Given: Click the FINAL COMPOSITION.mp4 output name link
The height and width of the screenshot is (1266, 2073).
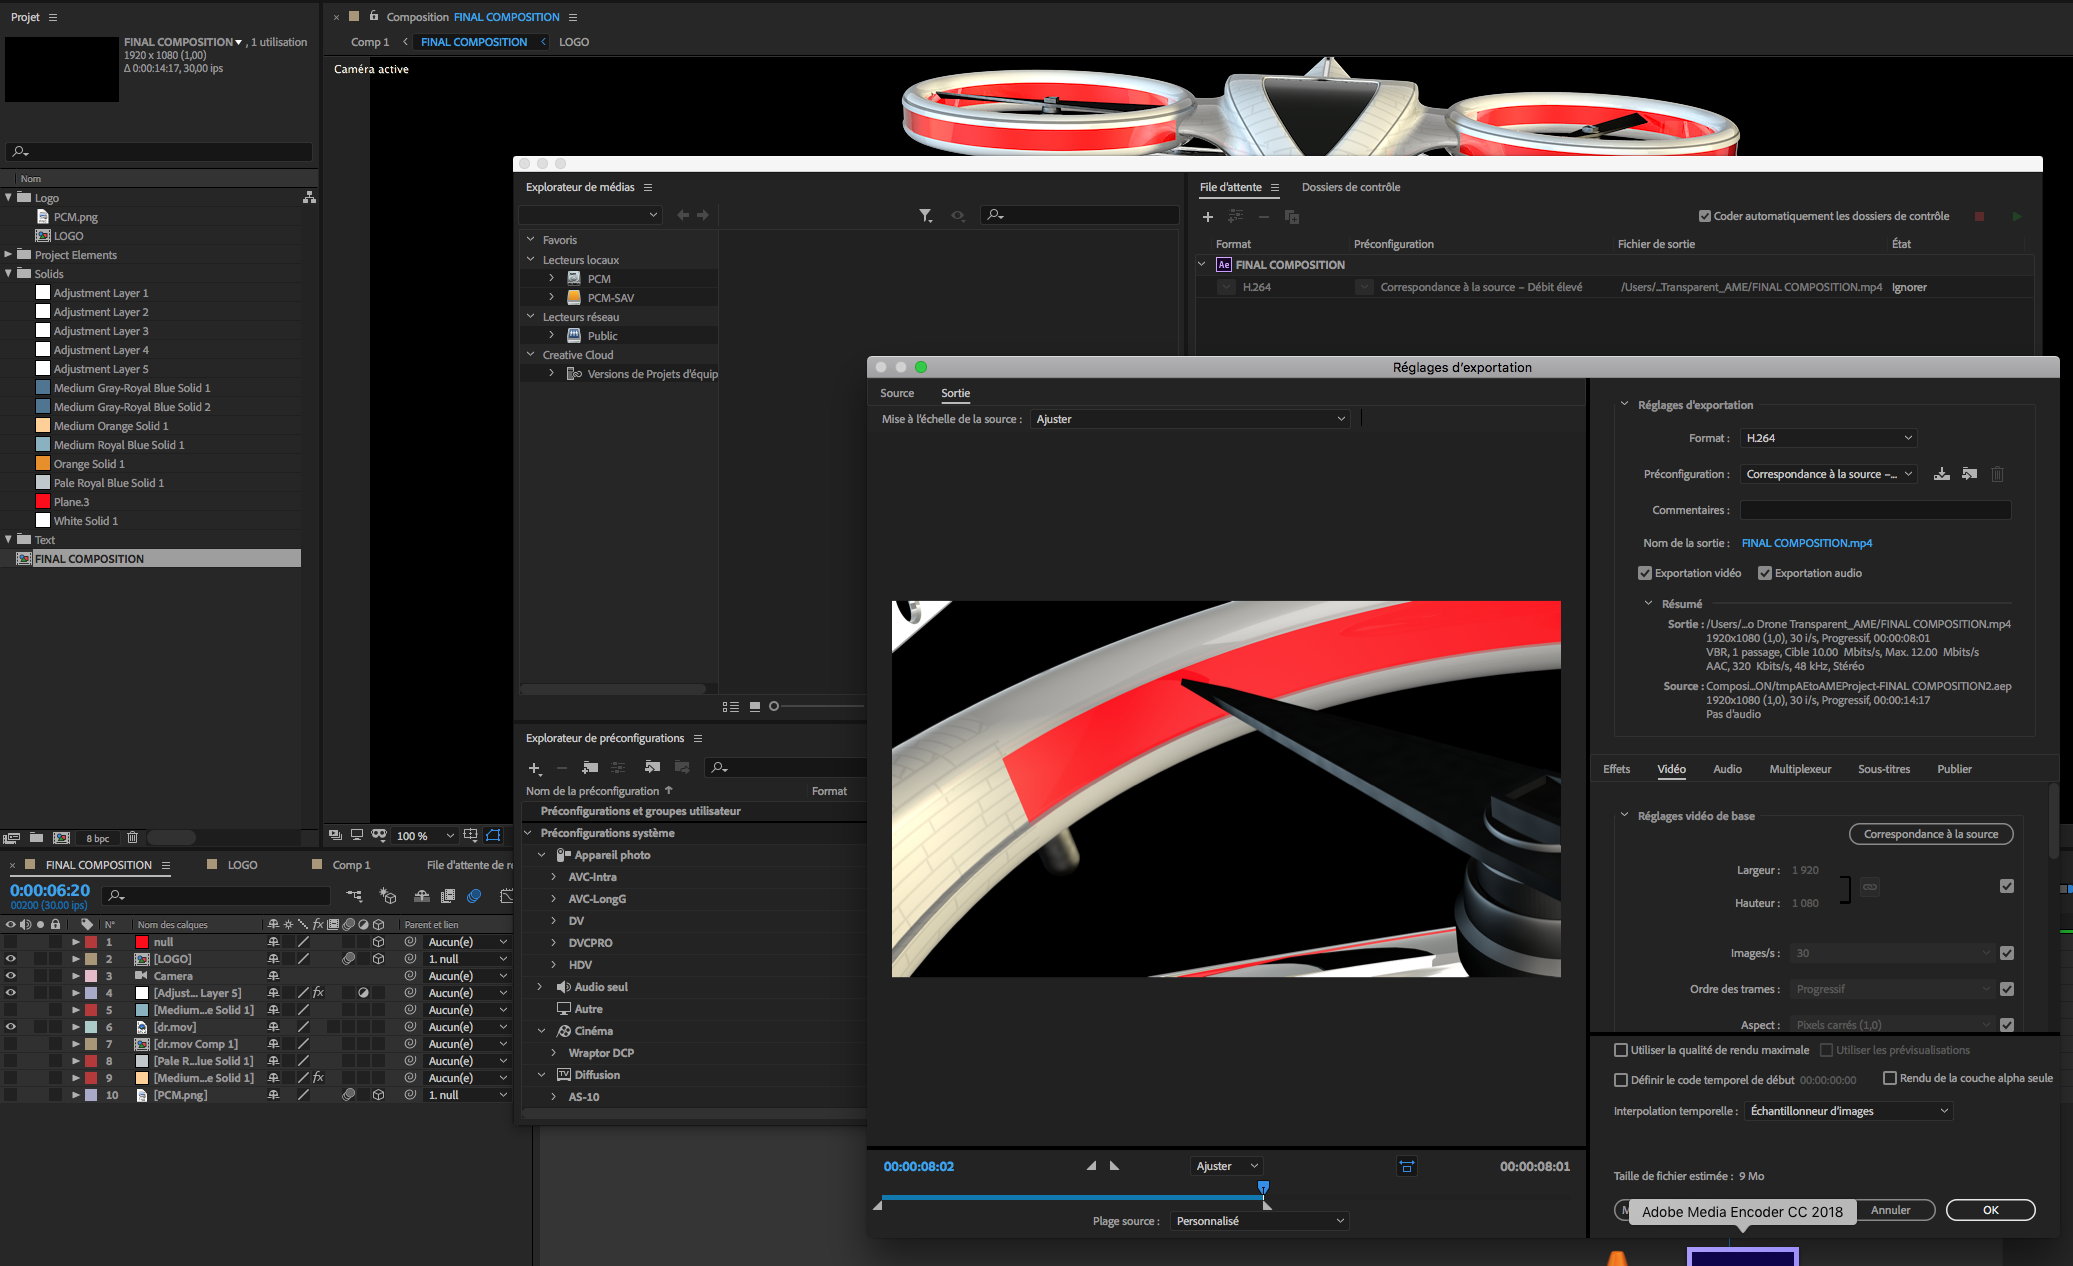Looking at the screenshot, I should point(1806,543).
